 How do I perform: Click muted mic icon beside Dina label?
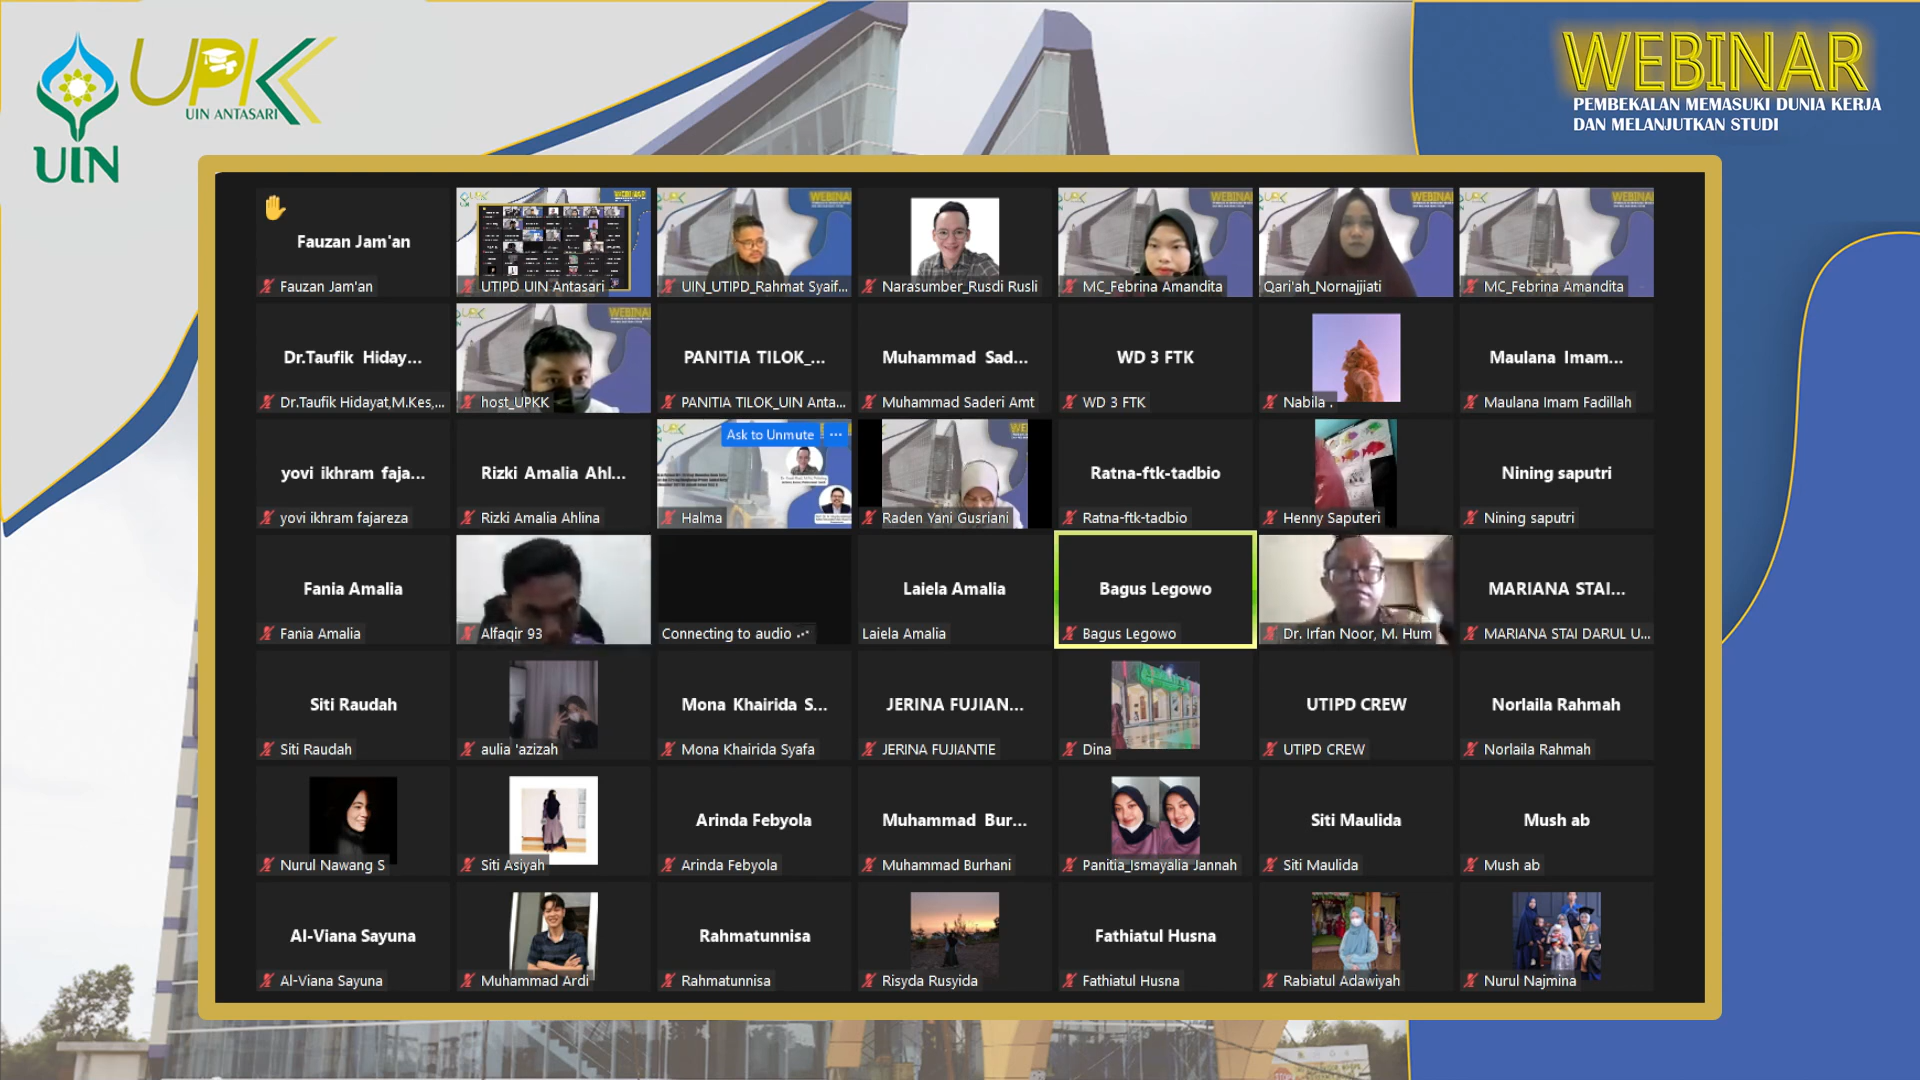click(x=1070, y=749)
